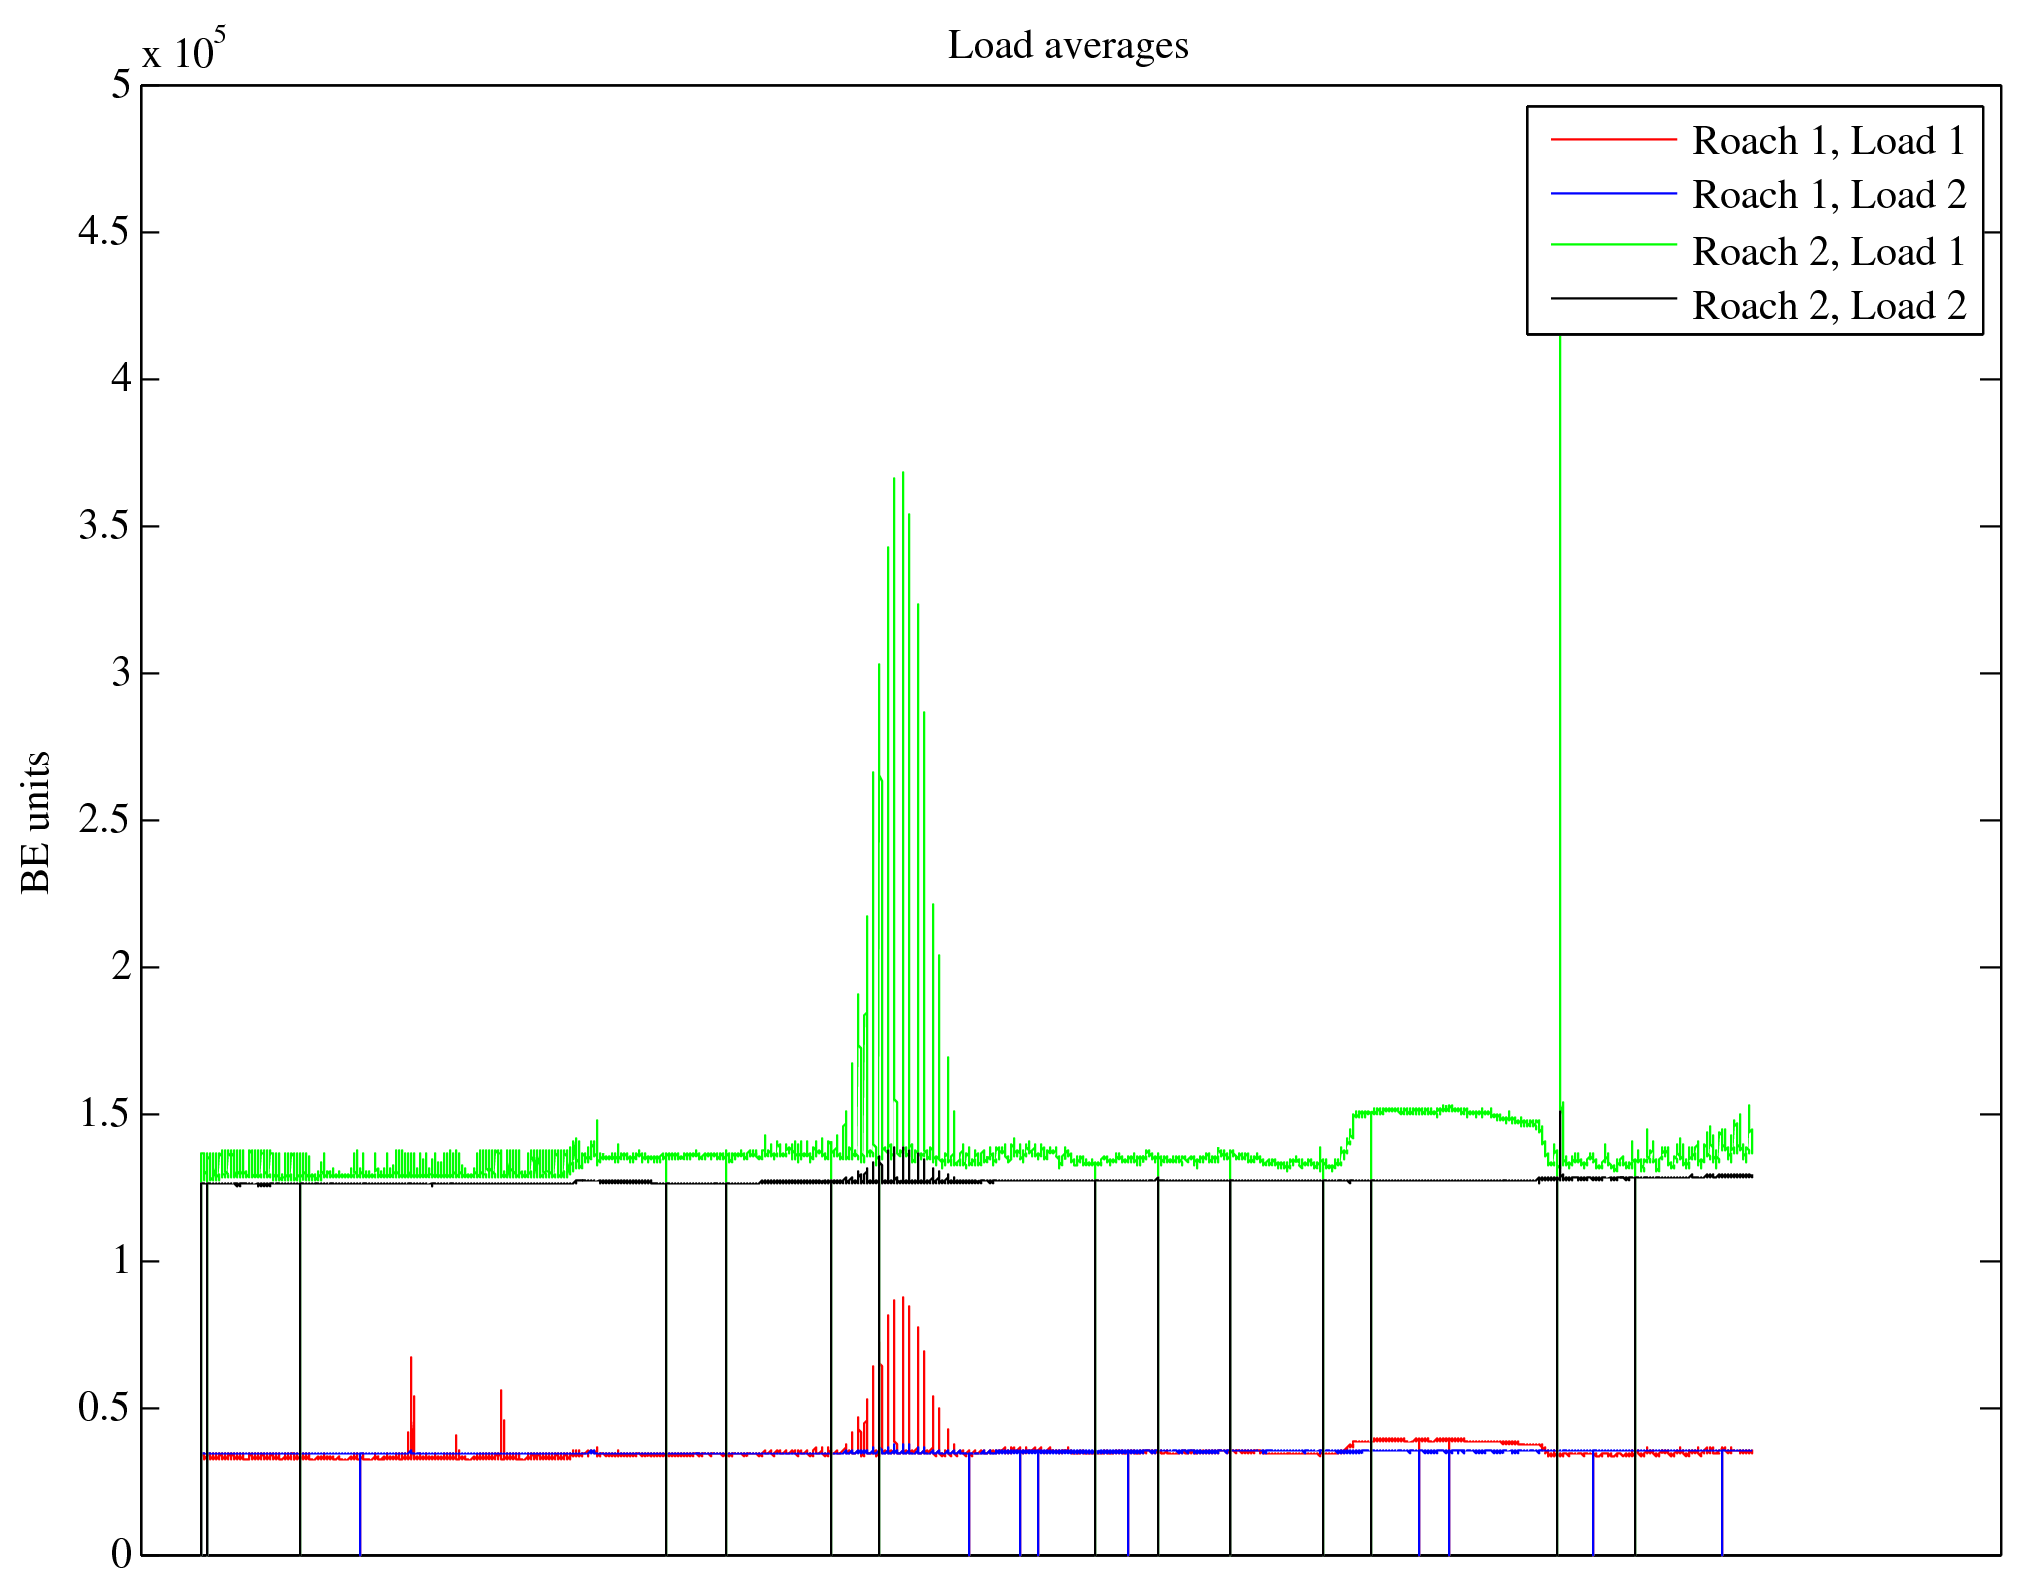This screenshot has height=1592, width=2029.
Task: Select 'Roach 2, Load 2' legend text
Action: click(1828, 306)
